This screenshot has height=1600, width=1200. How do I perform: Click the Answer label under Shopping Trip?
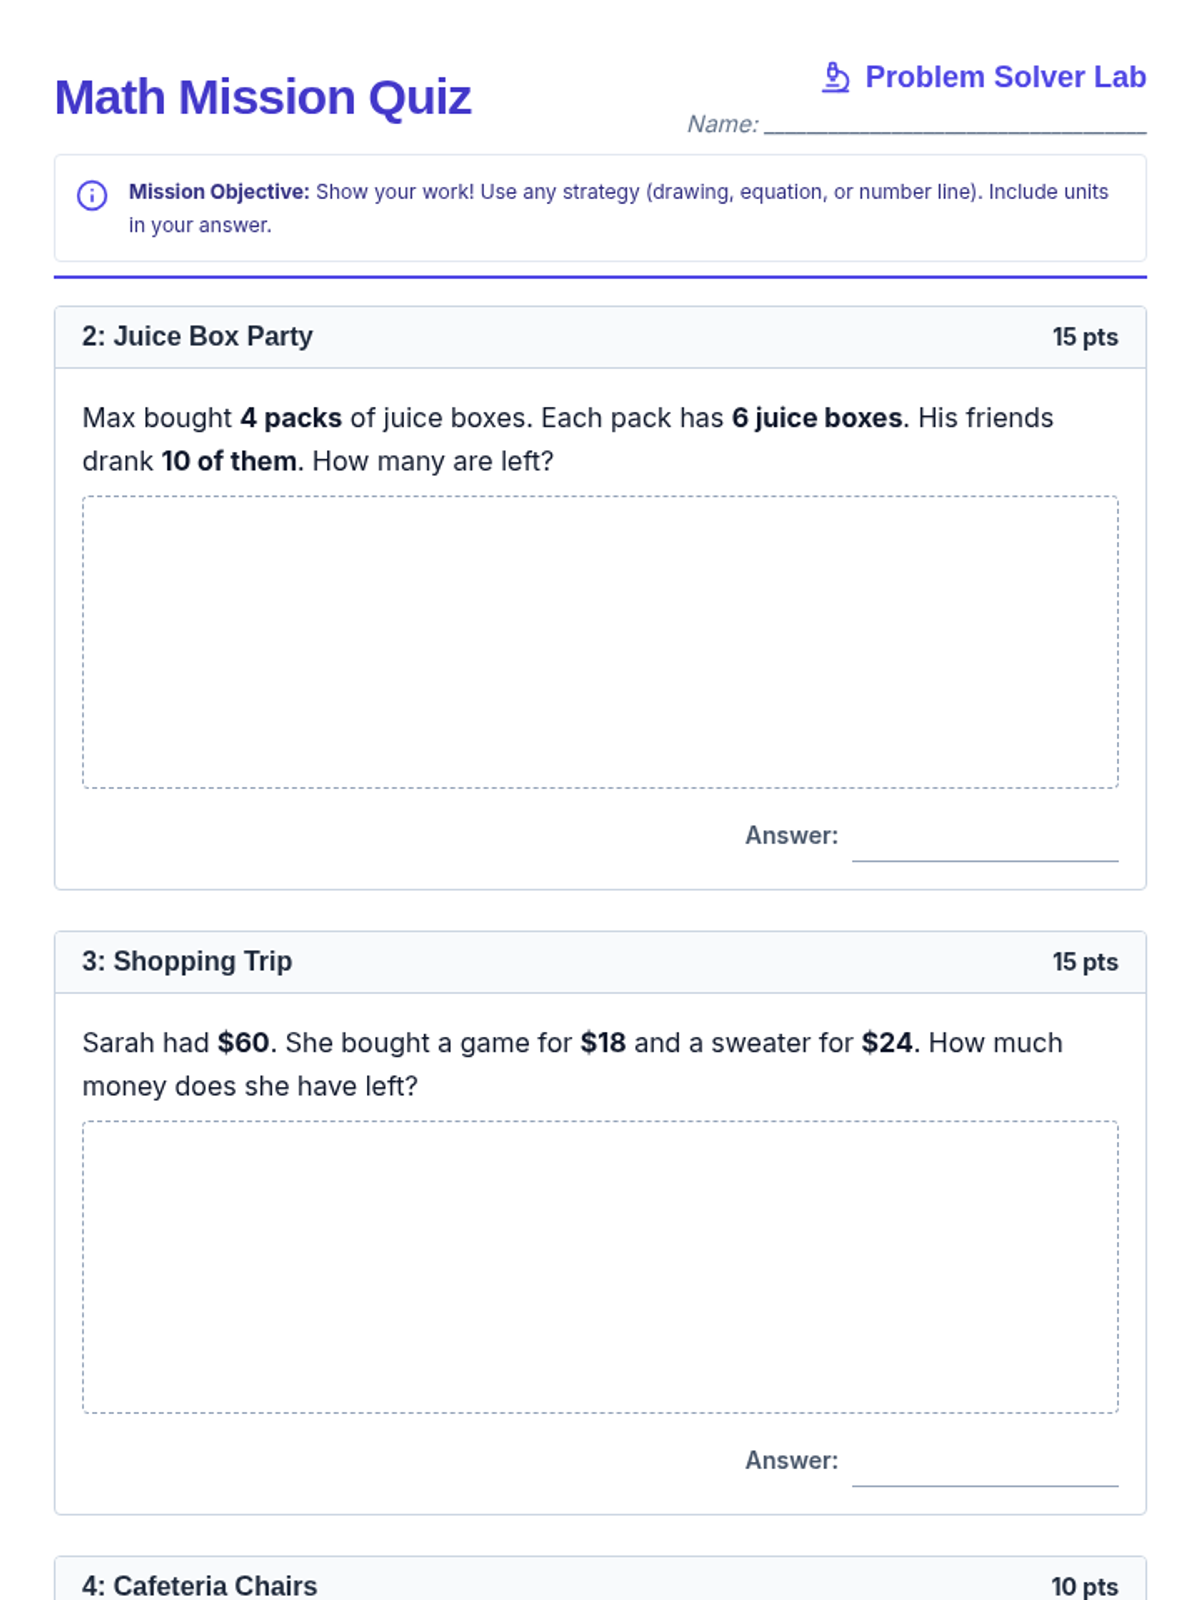pyautogui.click(x=791, y=1461)
